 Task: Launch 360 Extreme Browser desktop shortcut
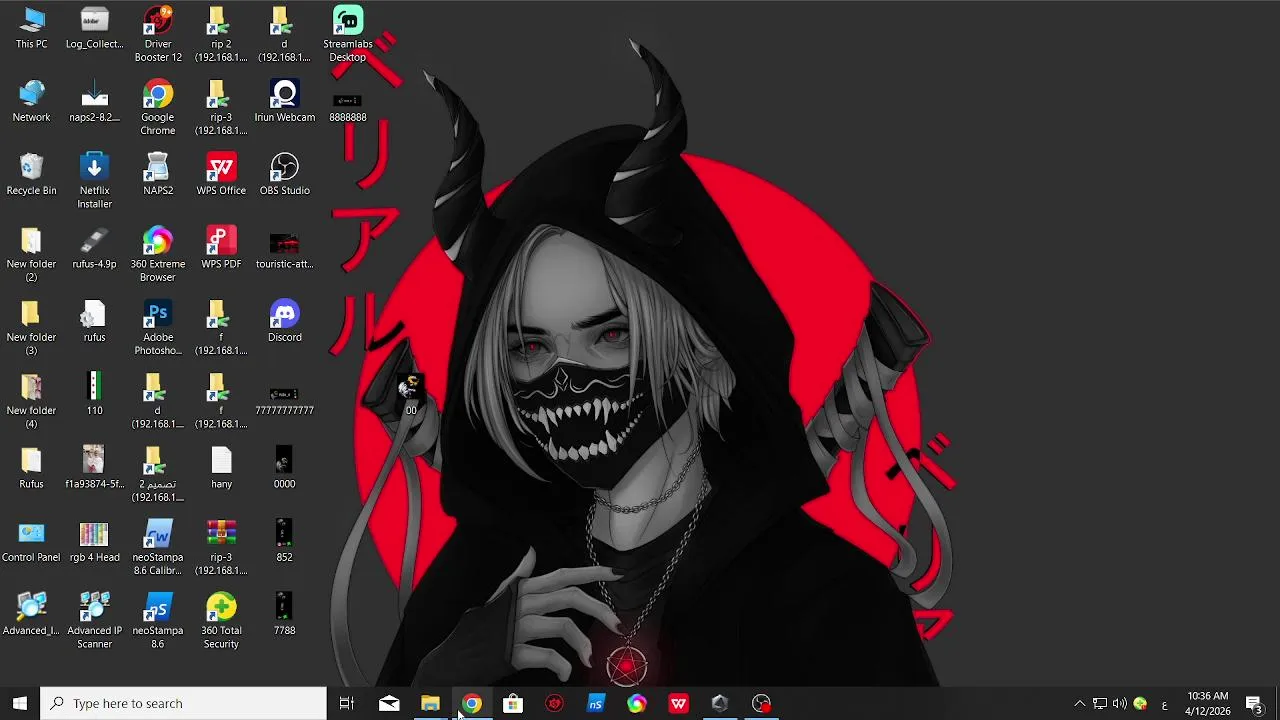(158, 254)
